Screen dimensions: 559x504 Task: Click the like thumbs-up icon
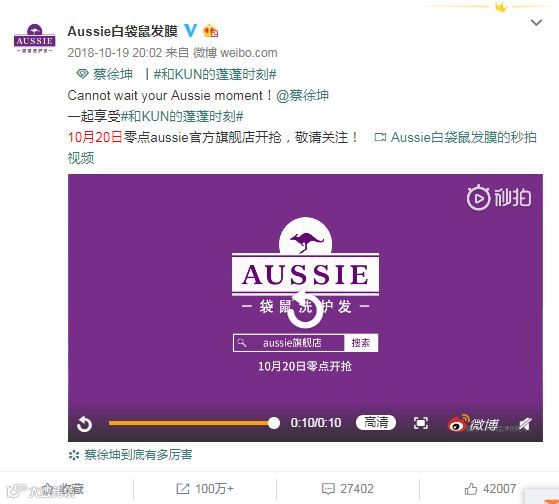click(471, 489)
